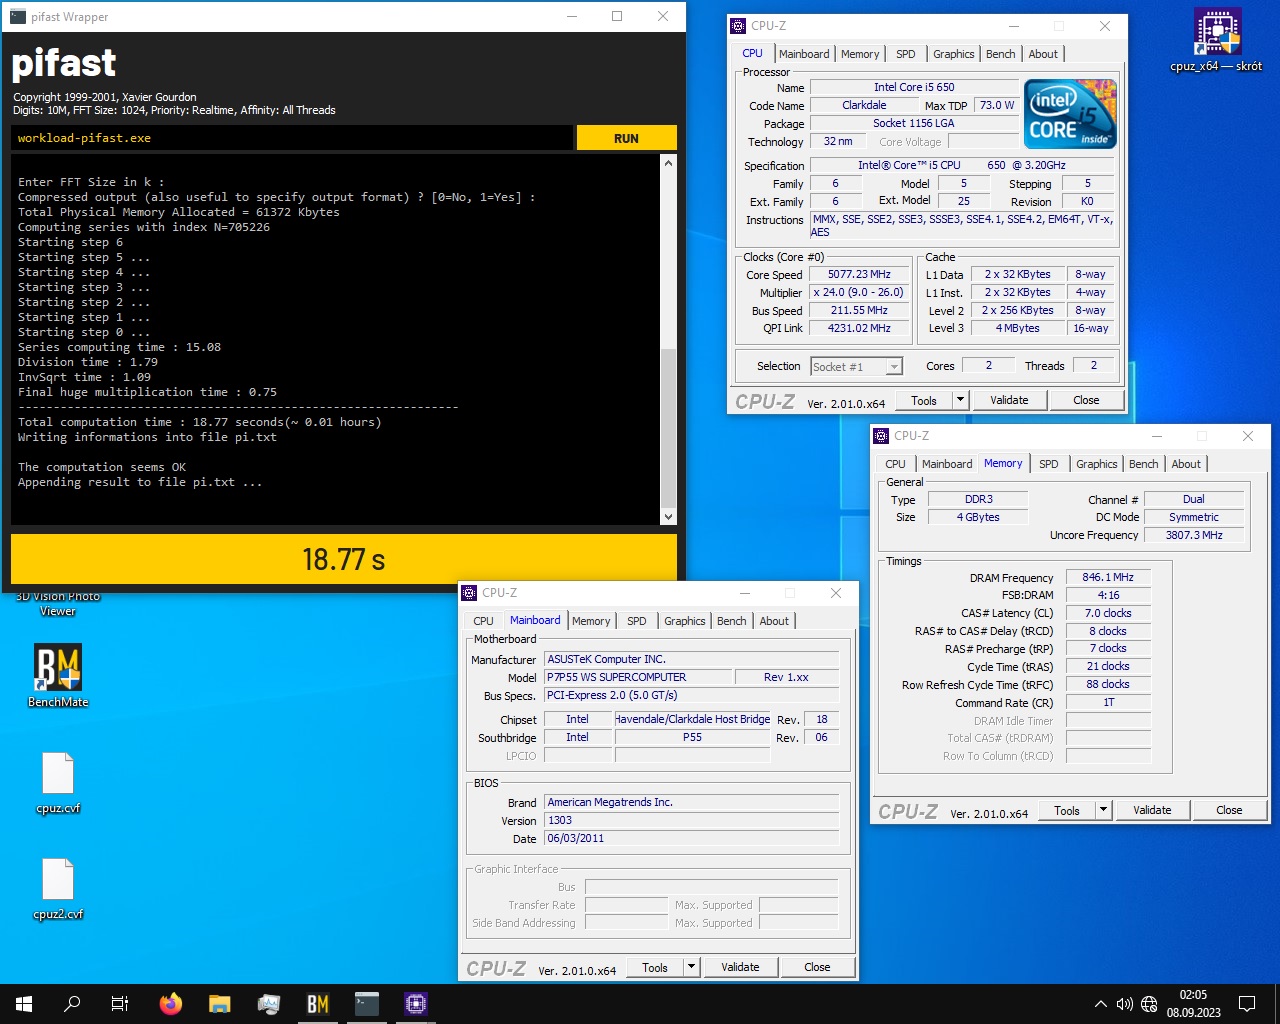Expand Tools dropdown arrow in Memory CPU-Z window

coord(1104,810)
